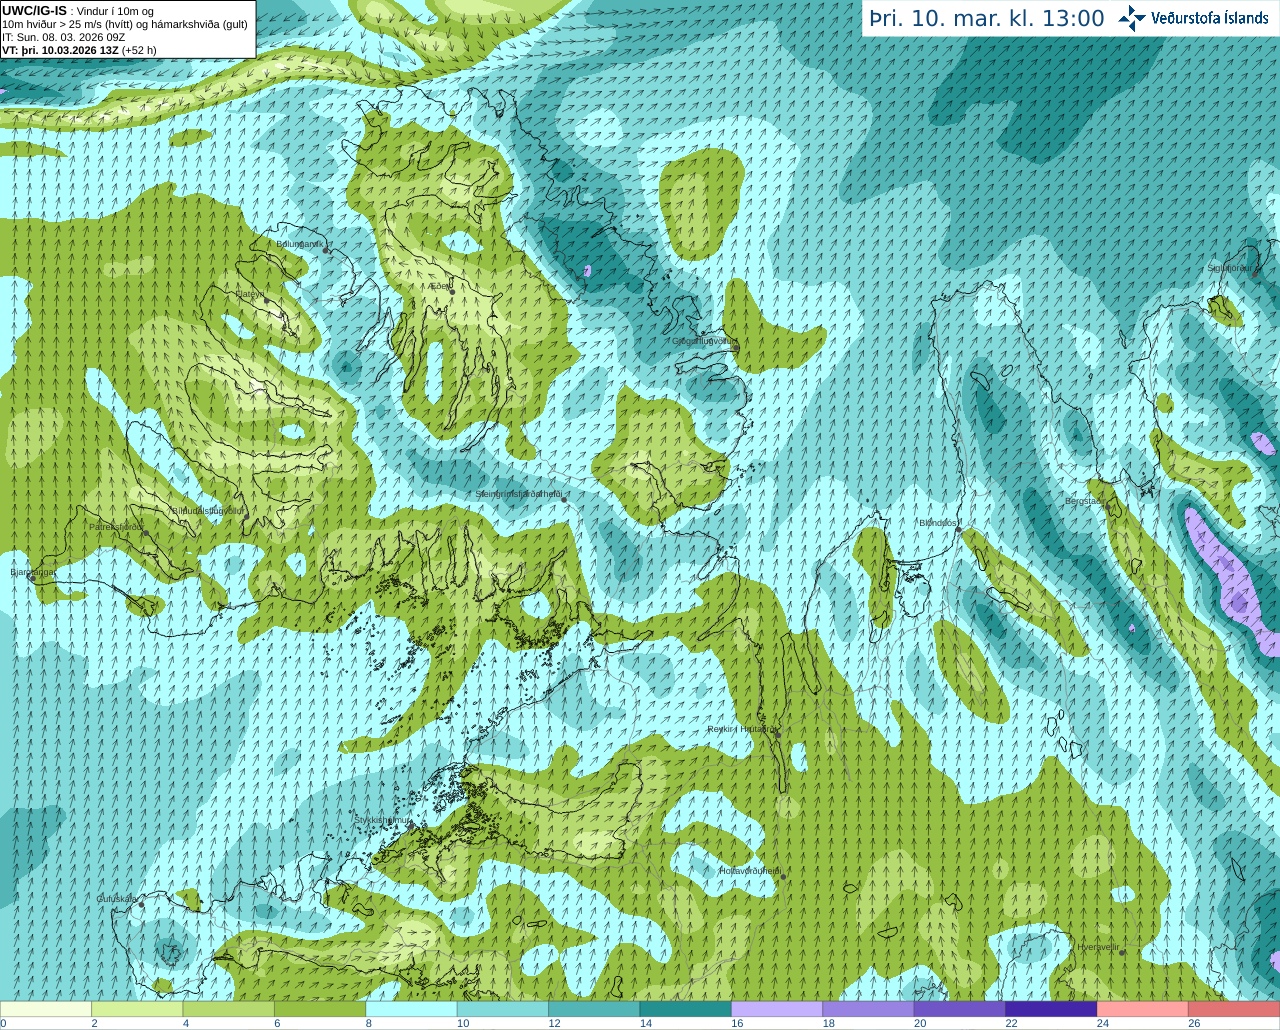Select the Holtavörðuheiði station label
1280x1030 pixels.
click(x=749, y=871)
